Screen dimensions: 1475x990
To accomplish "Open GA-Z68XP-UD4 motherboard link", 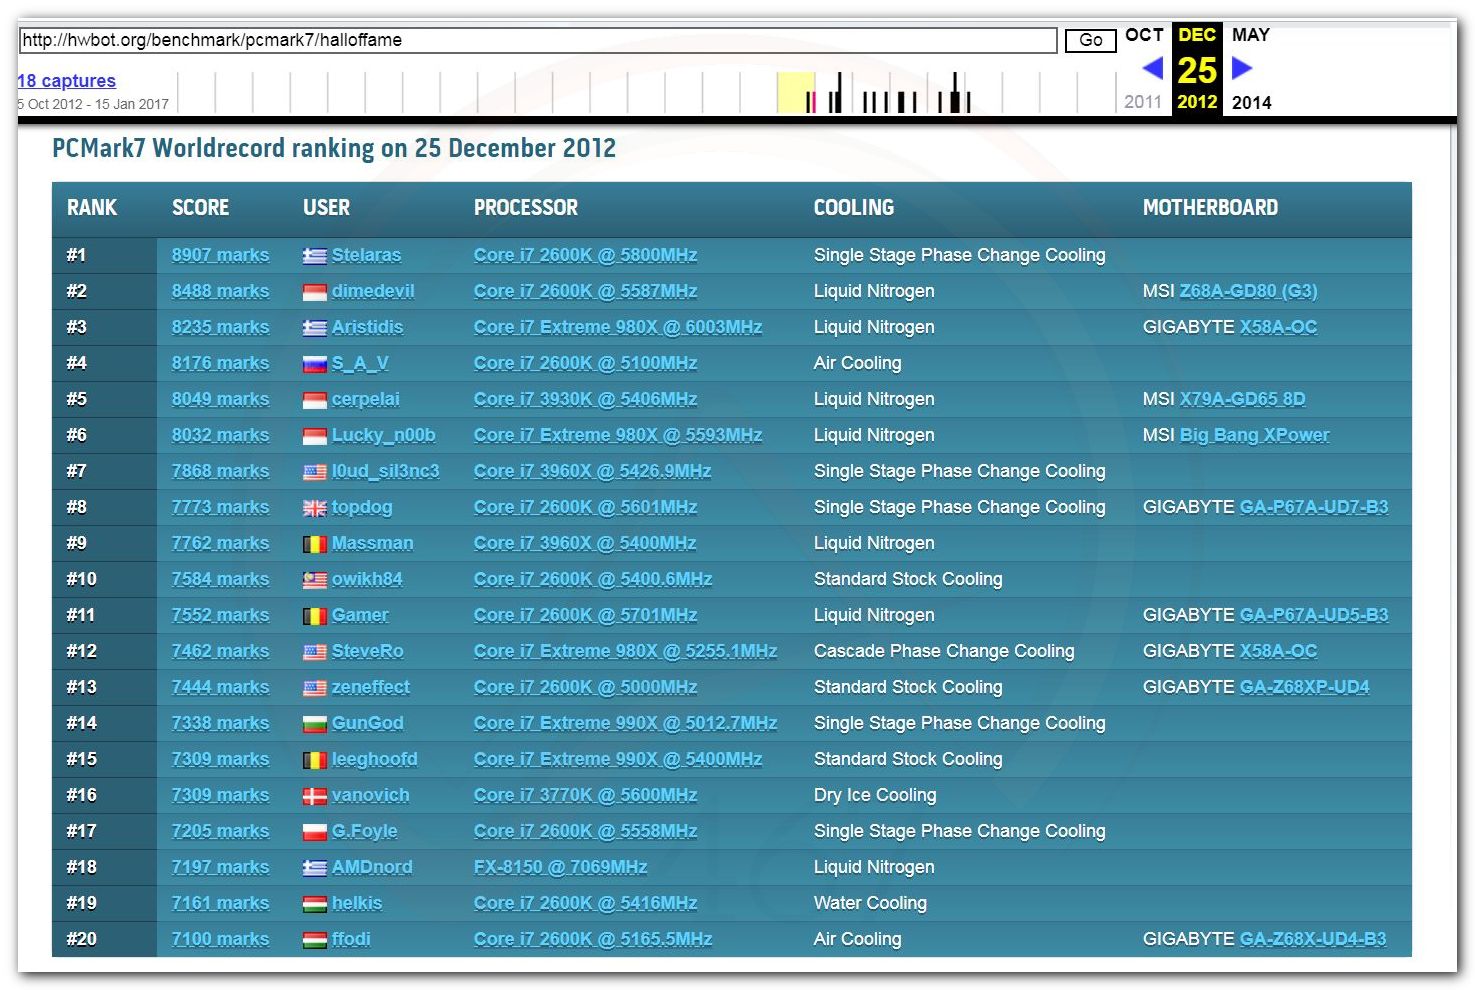I will [1304, 687].
